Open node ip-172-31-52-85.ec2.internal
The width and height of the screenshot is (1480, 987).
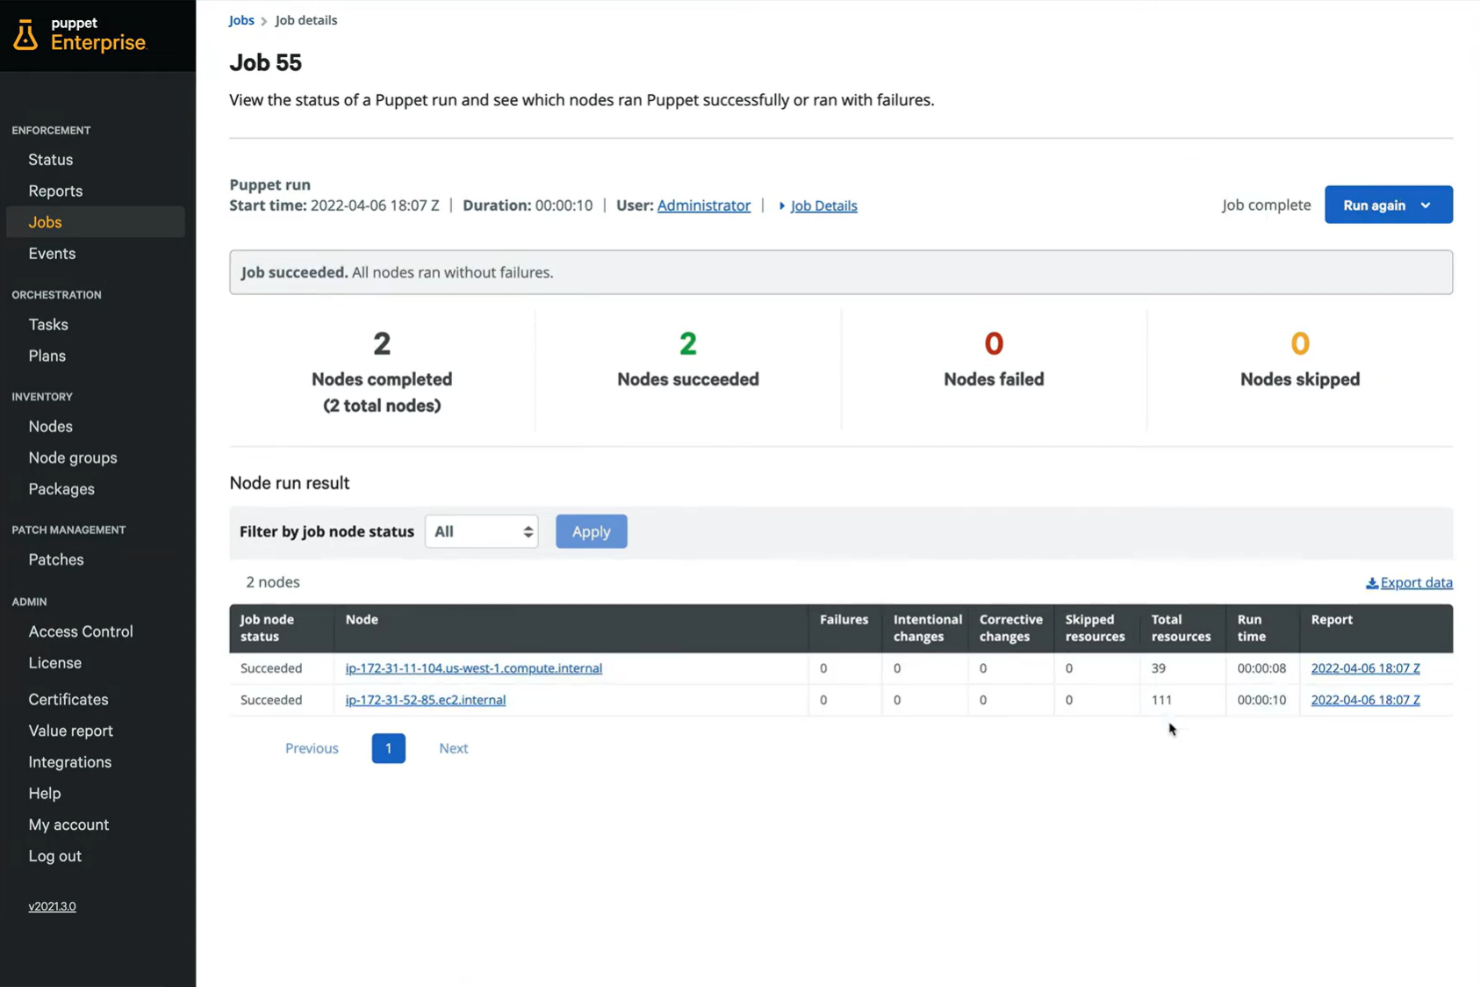tap(424, 700)
